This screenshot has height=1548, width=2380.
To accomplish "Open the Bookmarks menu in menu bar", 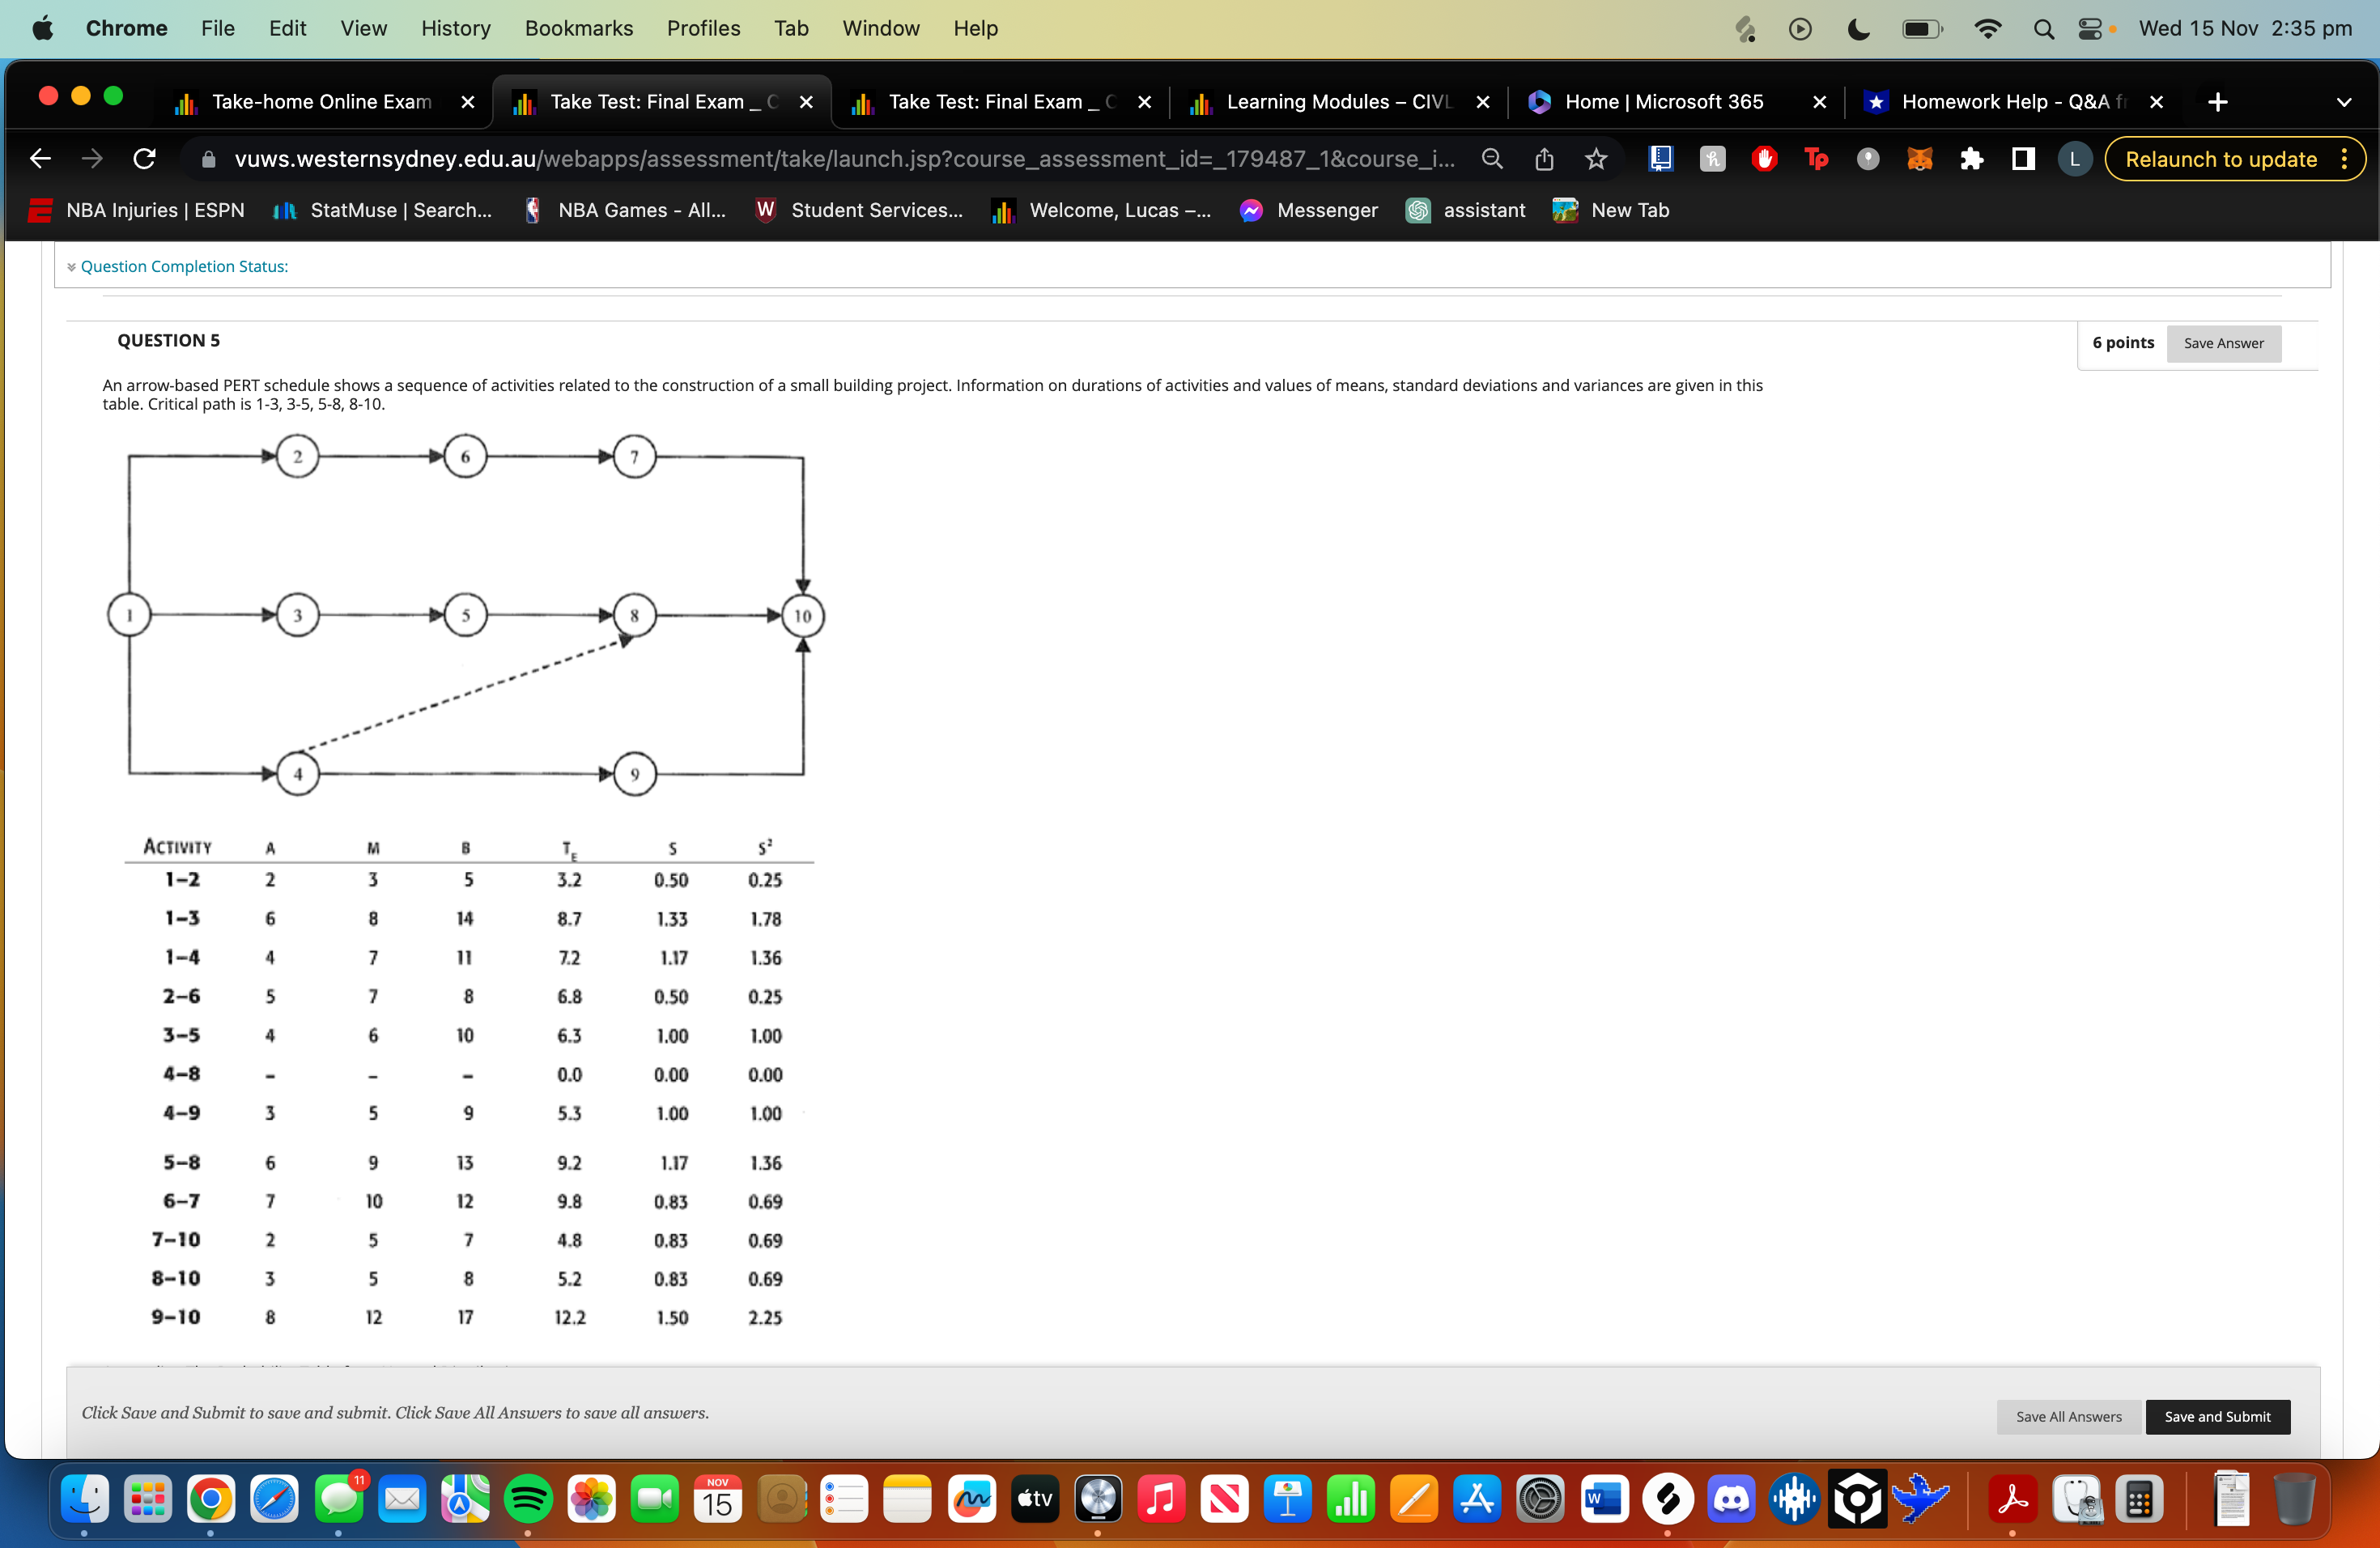I will [x=578, y=28].
